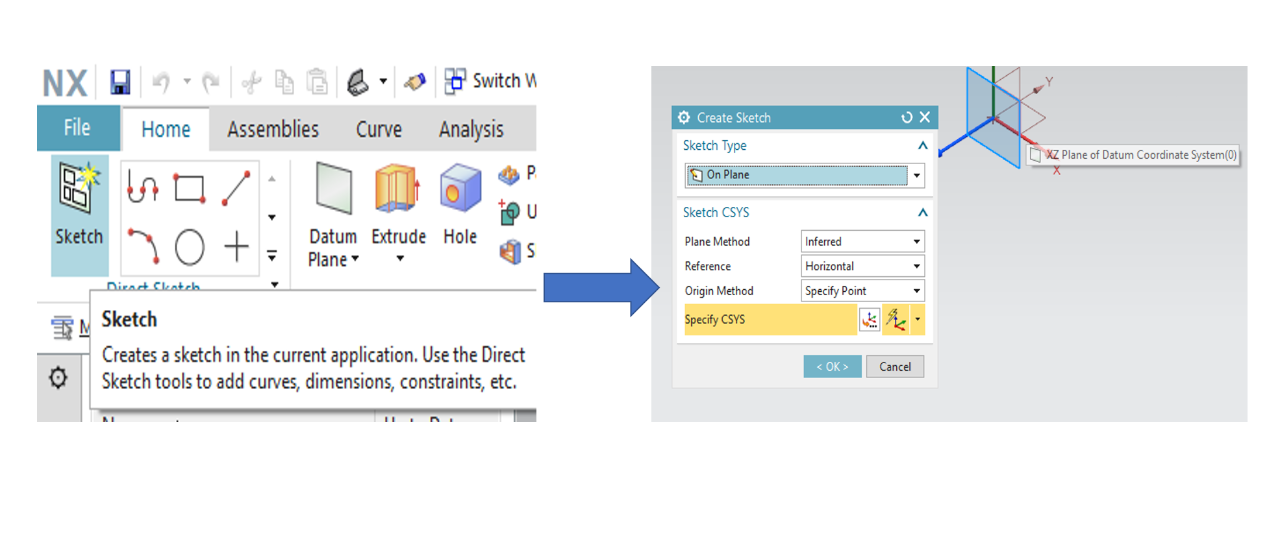Viewport: 1280px width, 546px height.
Task: Click the Switch Window icon
Action: pyautogui.click(x=456, y=81)
